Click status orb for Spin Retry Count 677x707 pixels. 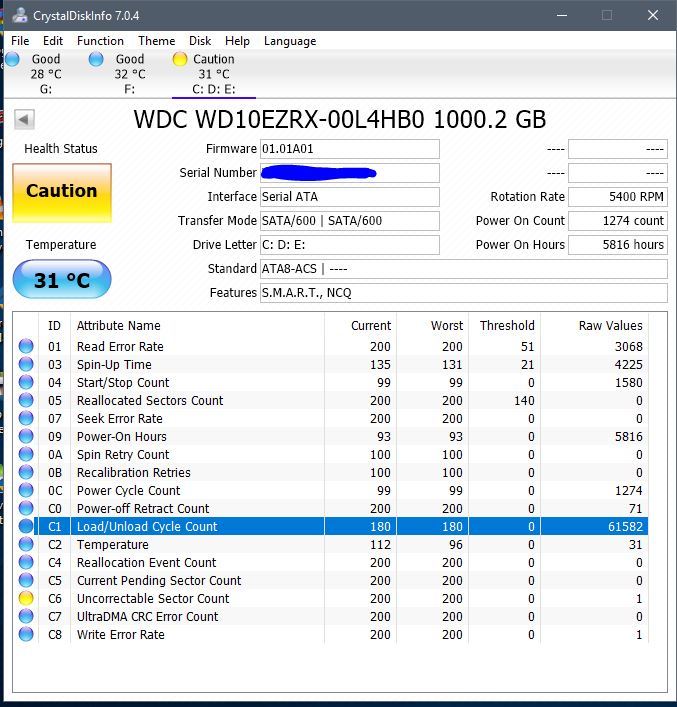tap(26, 454)
